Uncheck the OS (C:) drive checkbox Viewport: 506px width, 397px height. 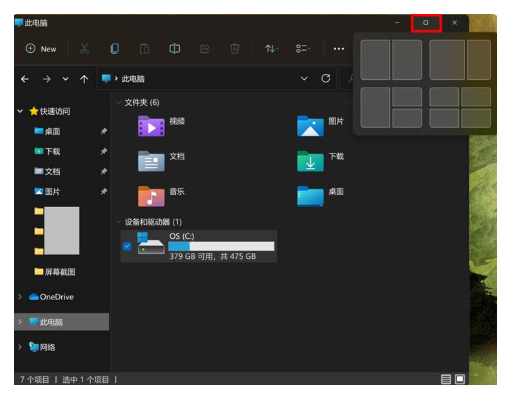[x=127, y=246]
